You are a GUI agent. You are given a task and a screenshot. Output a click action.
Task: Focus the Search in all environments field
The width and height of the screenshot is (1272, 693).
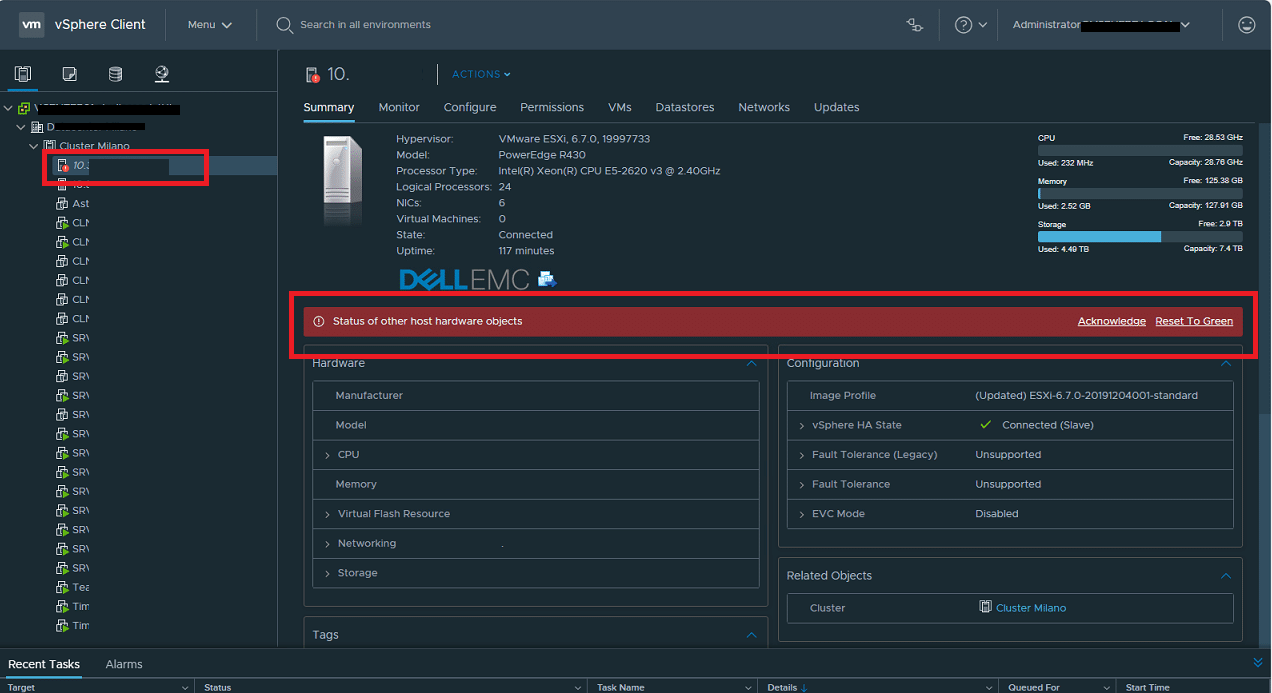[x=365, y=25]
